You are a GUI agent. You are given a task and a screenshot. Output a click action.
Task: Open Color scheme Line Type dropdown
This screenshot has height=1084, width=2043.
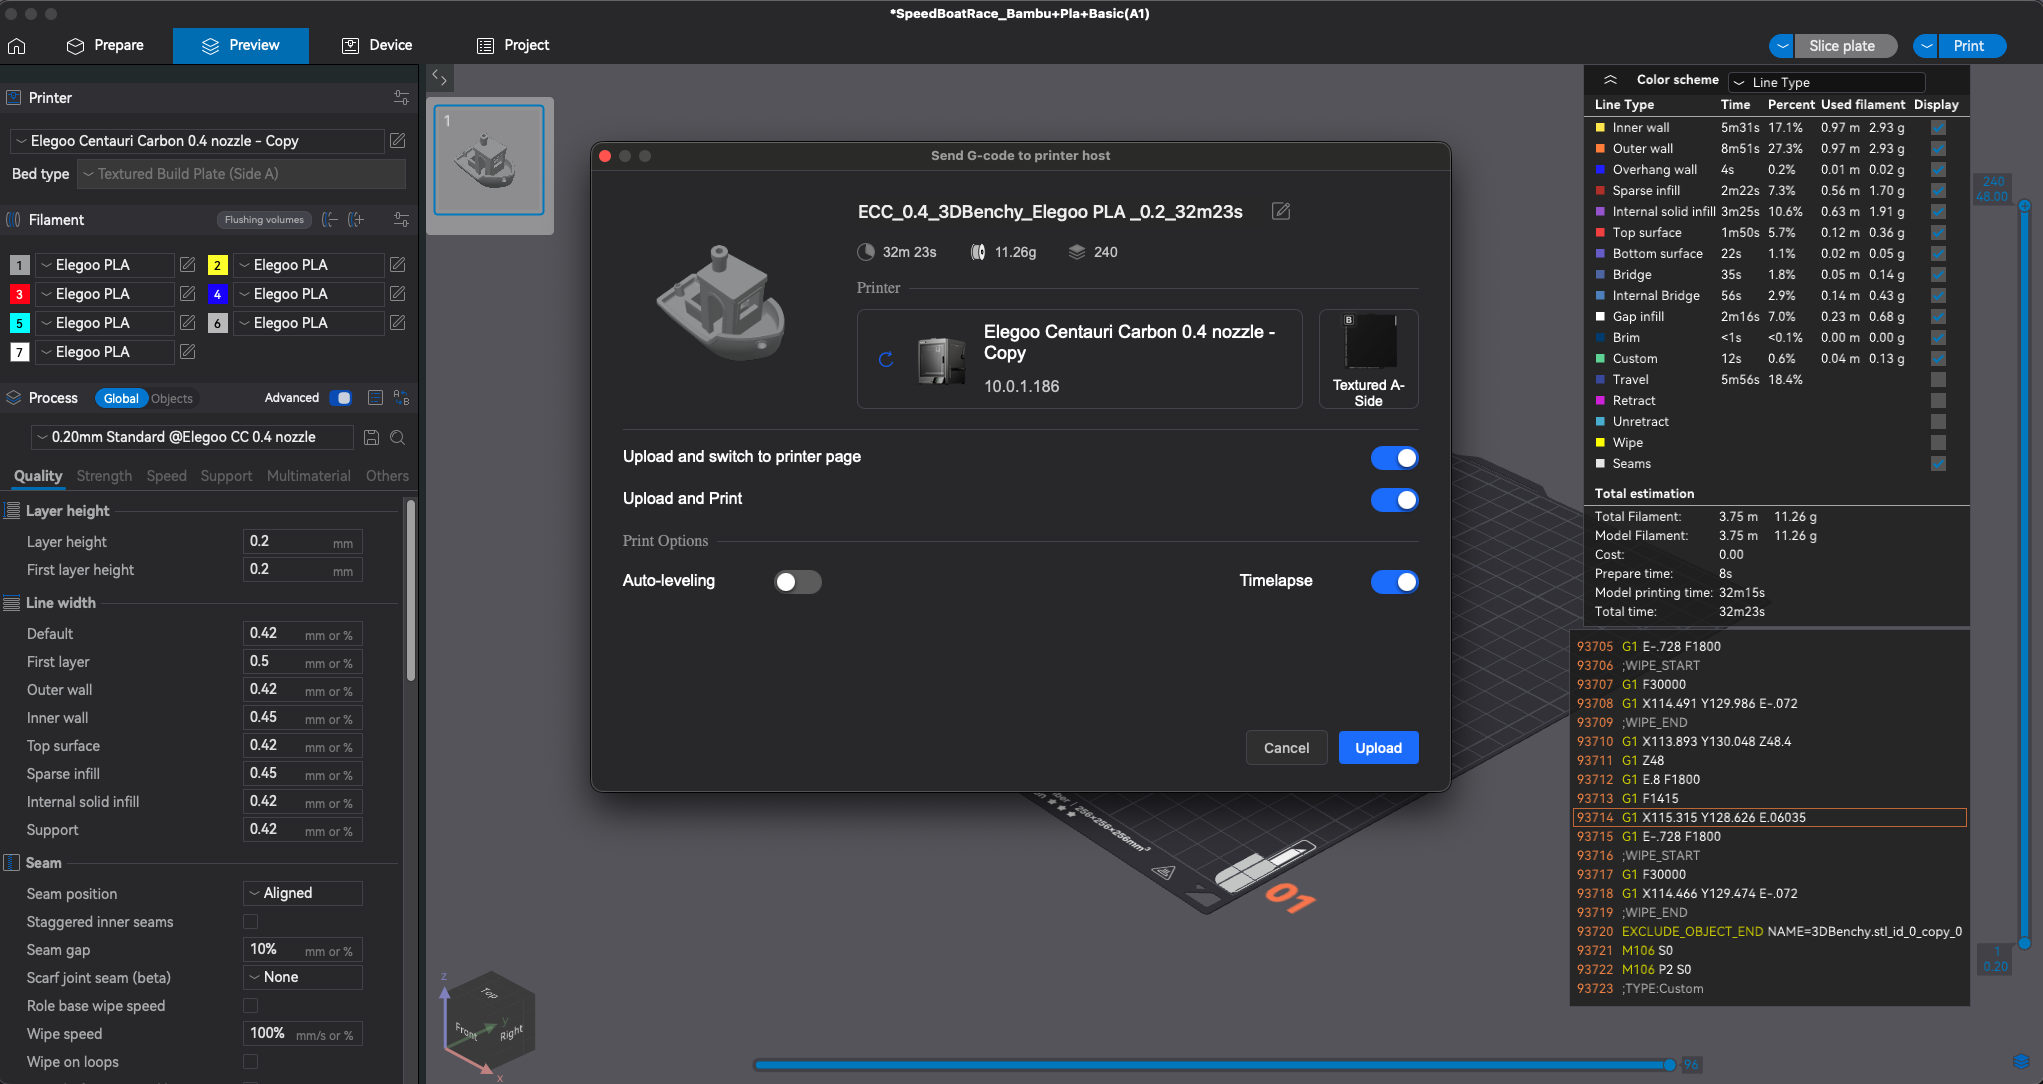pyautogui.click(x=1826, y=82)
